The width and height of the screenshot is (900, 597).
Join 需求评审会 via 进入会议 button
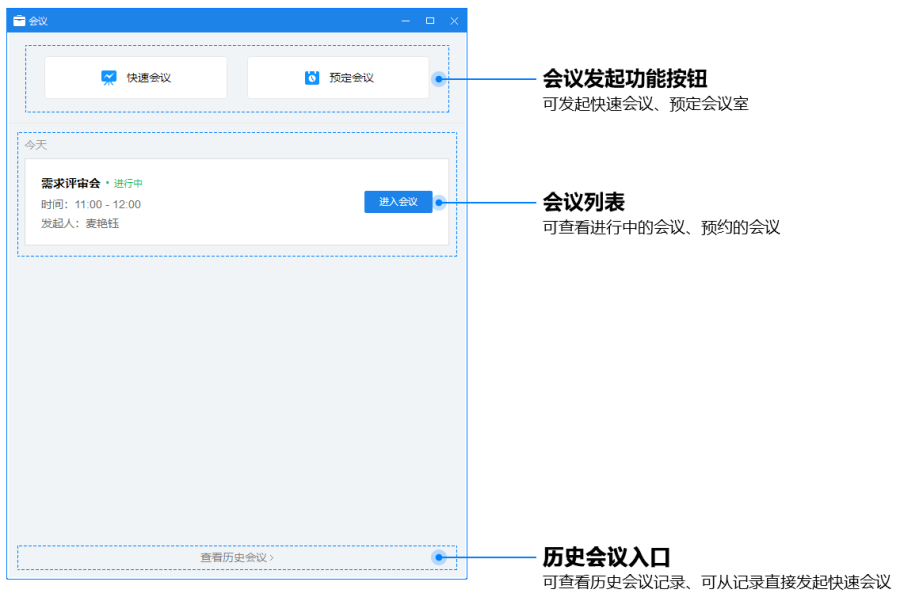tap(398, 201)
